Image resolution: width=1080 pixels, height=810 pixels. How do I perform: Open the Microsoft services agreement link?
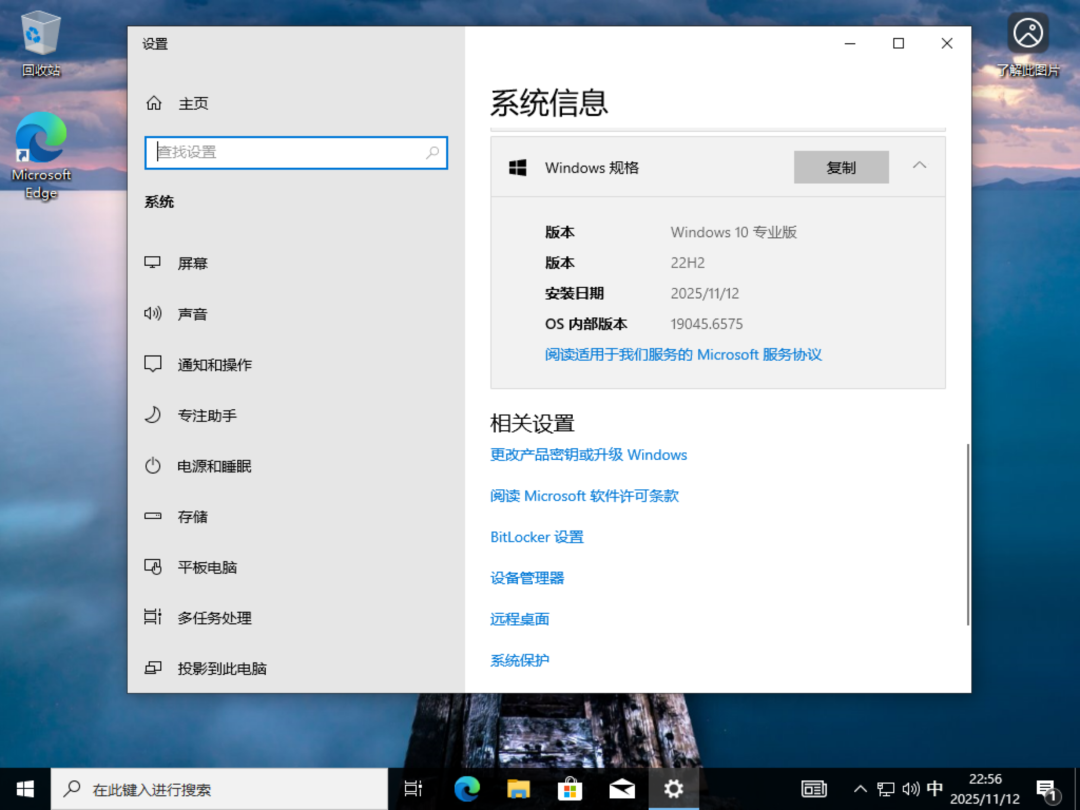tap(683, 354)
